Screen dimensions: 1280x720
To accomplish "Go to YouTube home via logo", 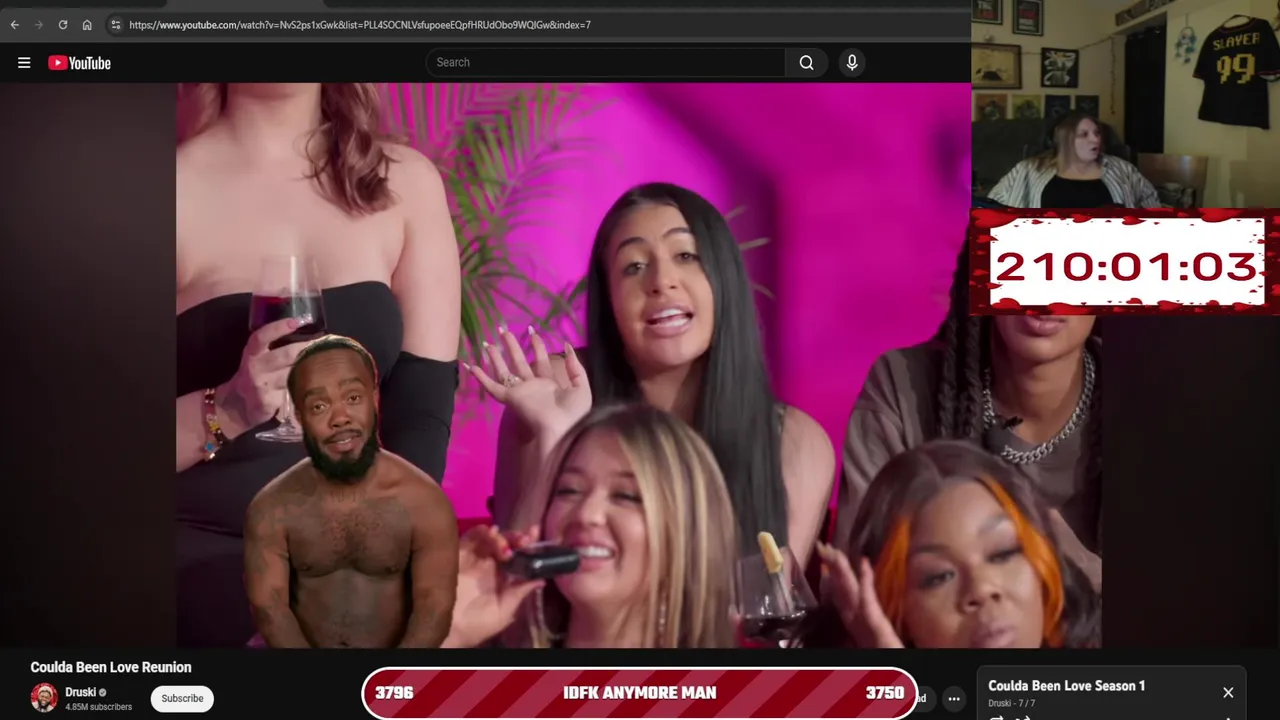I will pyautogui.click(x=79, y=63).
